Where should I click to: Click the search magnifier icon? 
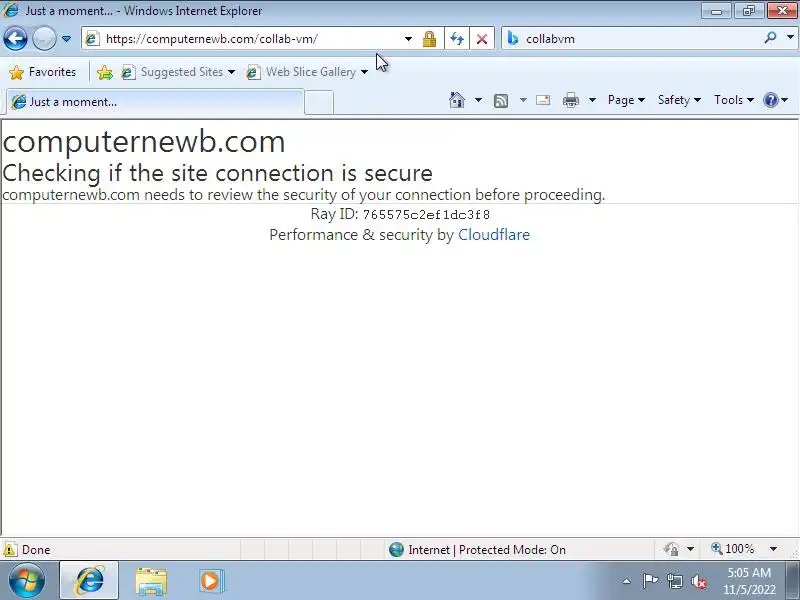[x=770, y=38]
